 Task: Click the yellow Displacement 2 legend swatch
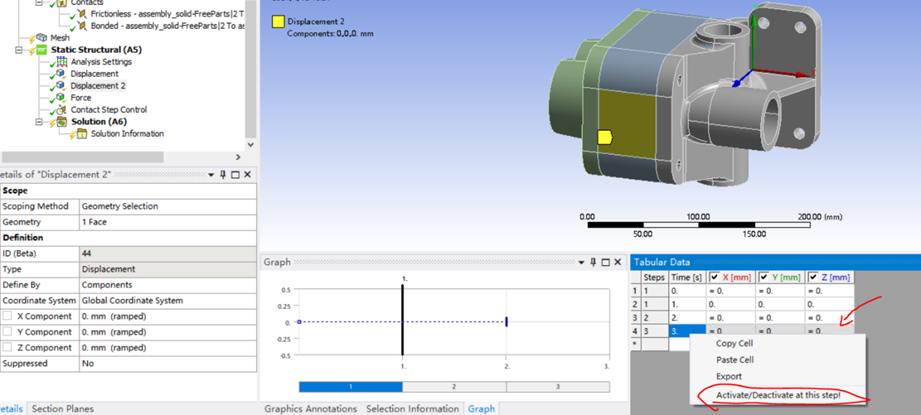coord(277,22)
